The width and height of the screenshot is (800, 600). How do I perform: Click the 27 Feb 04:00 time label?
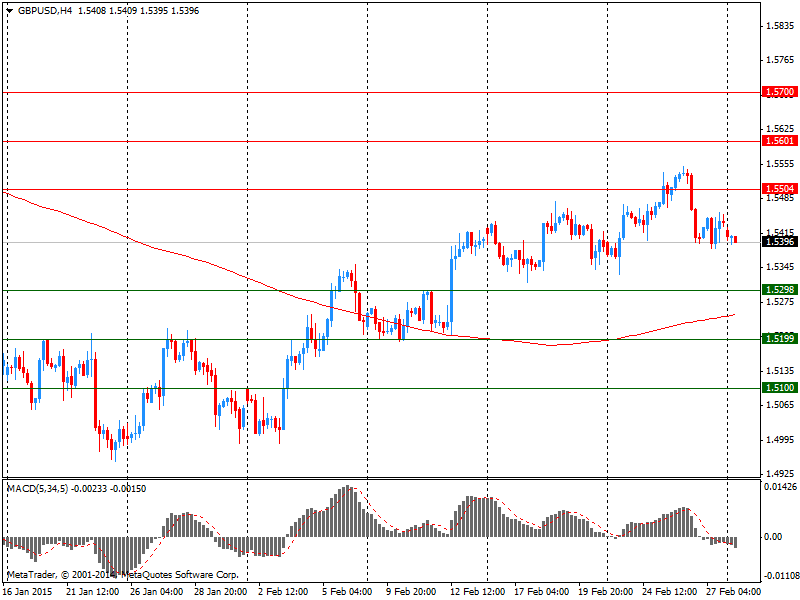click(x=734, y=592)
